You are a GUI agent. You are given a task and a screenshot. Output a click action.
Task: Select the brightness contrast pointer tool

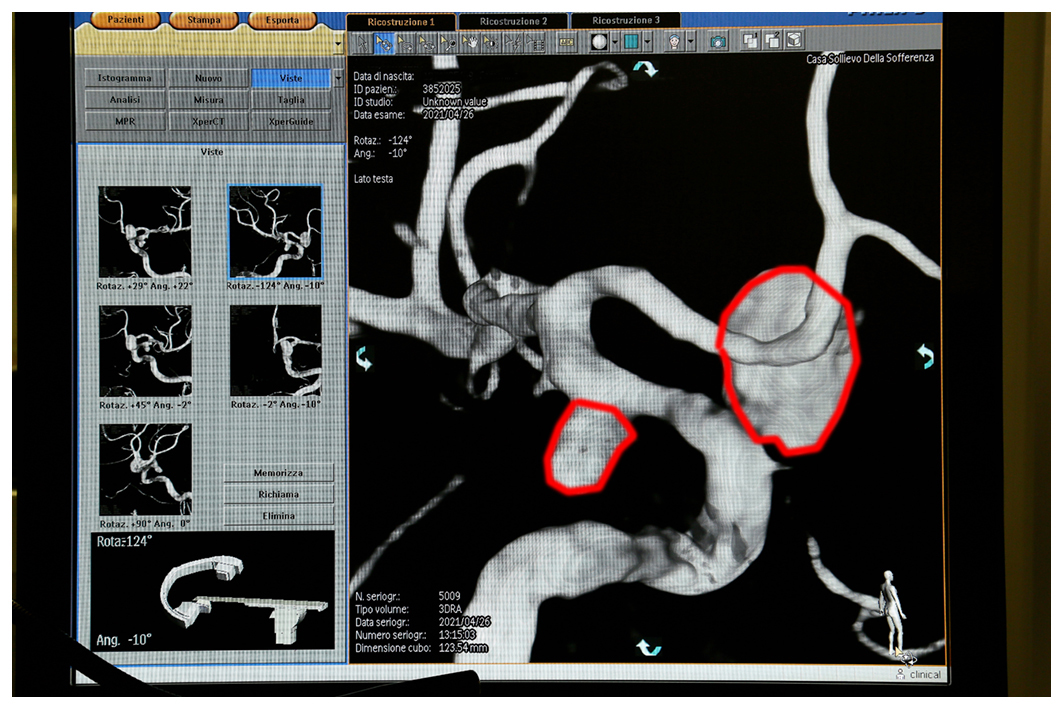[x=491, y=42]
